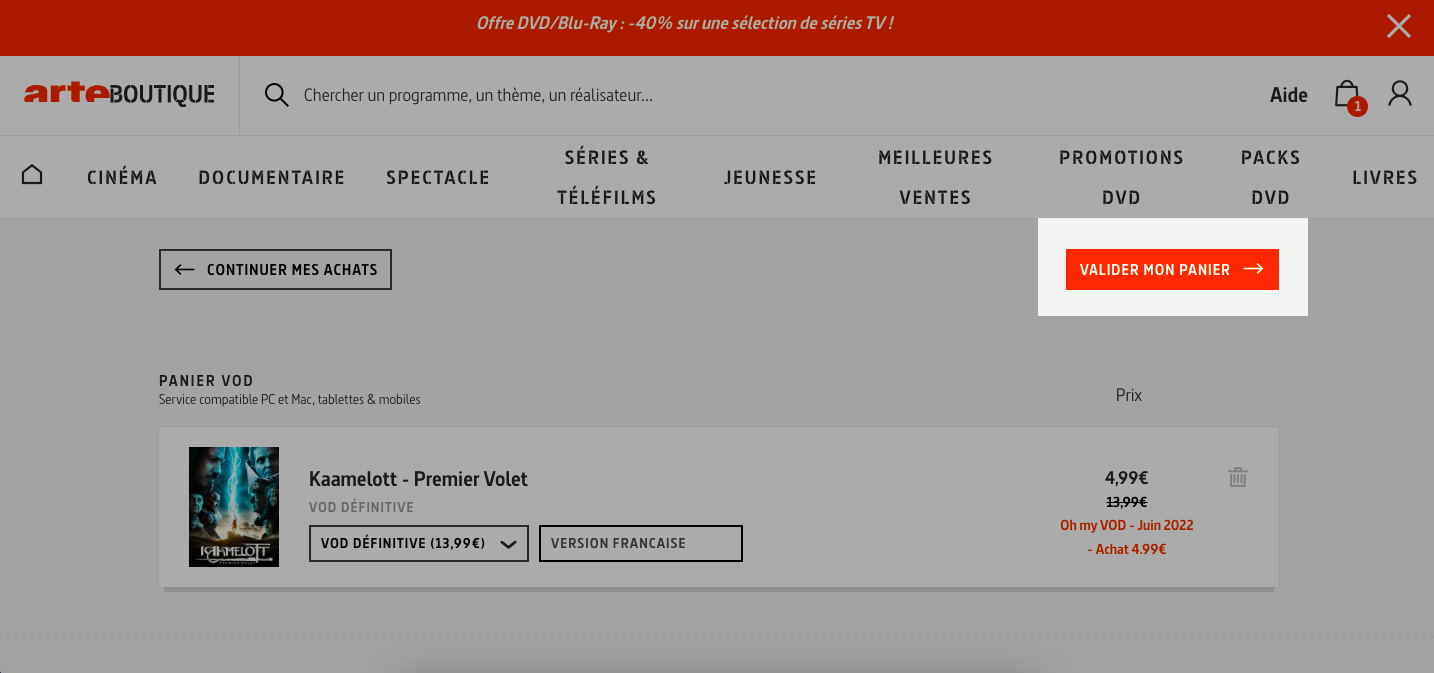The width and height of the screenshot is (1434, 673).
Task: Open the Documentaire category
Action: 272,177
